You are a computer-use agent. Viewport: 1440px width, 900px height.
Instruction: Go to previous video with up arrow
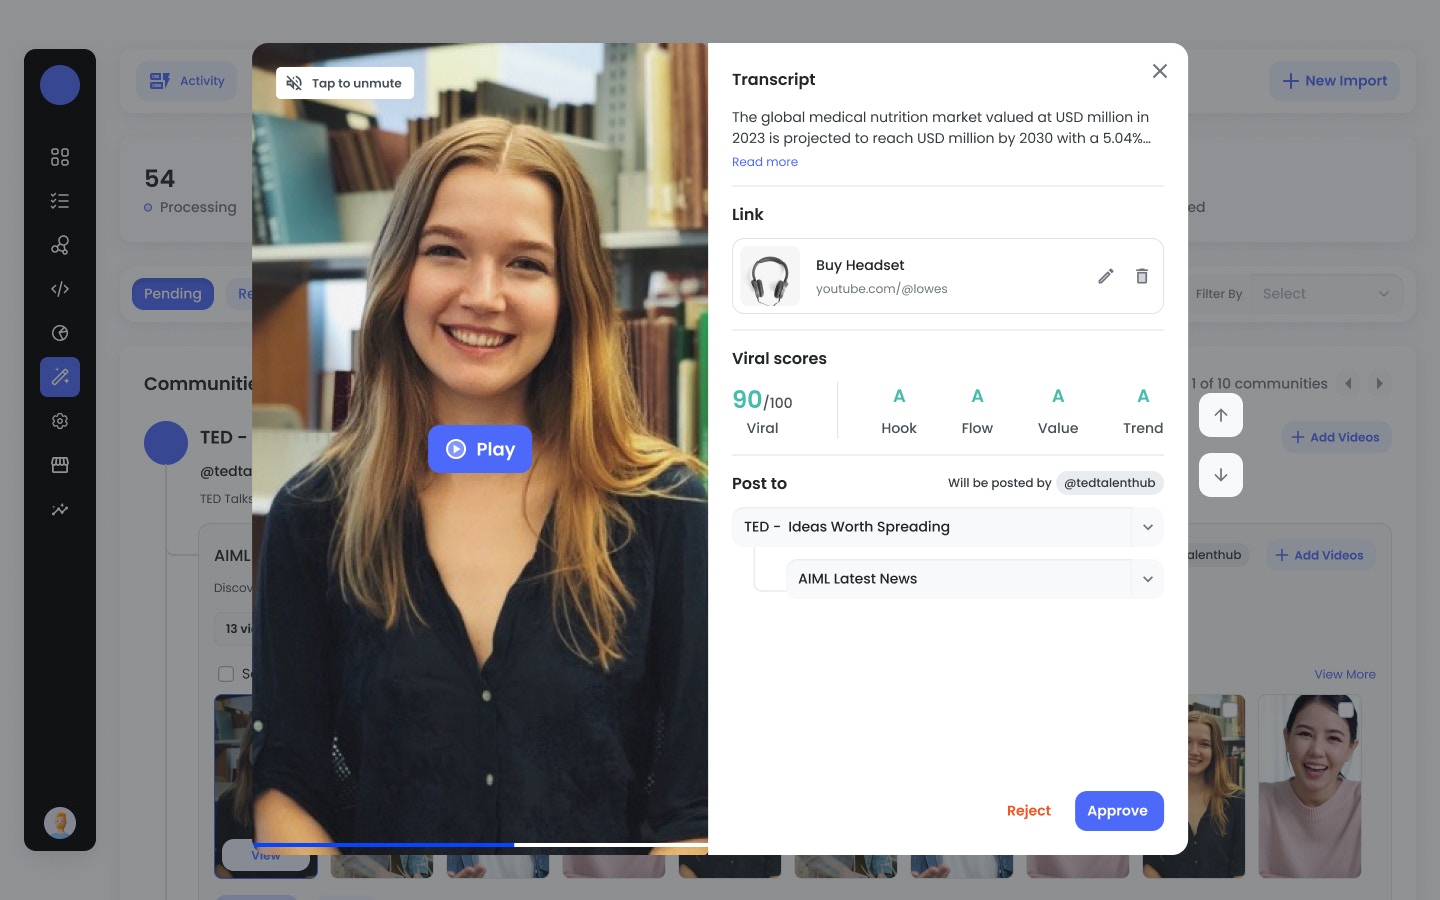(1221, 415)
